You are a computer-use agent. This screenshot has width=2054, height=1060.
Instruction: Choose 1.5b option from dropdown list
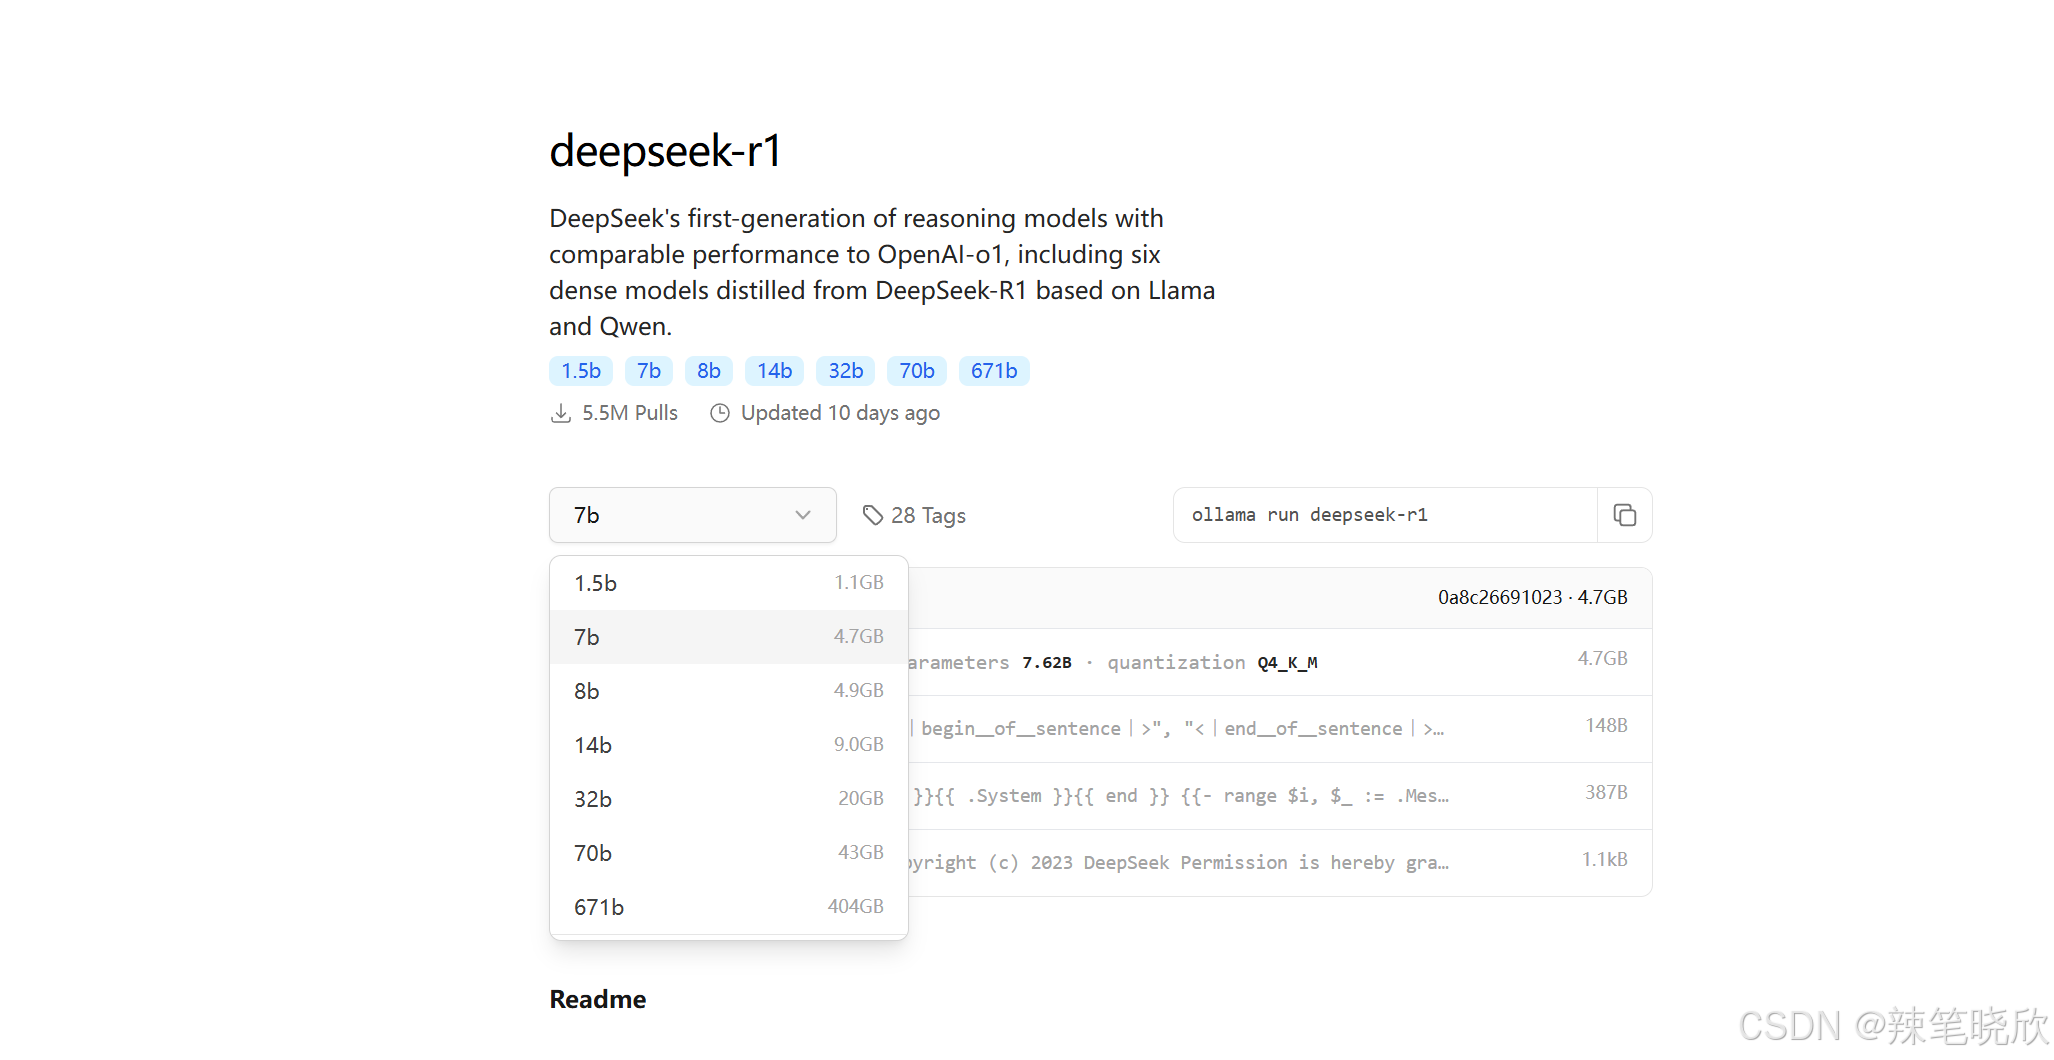[x=729, y=583]
